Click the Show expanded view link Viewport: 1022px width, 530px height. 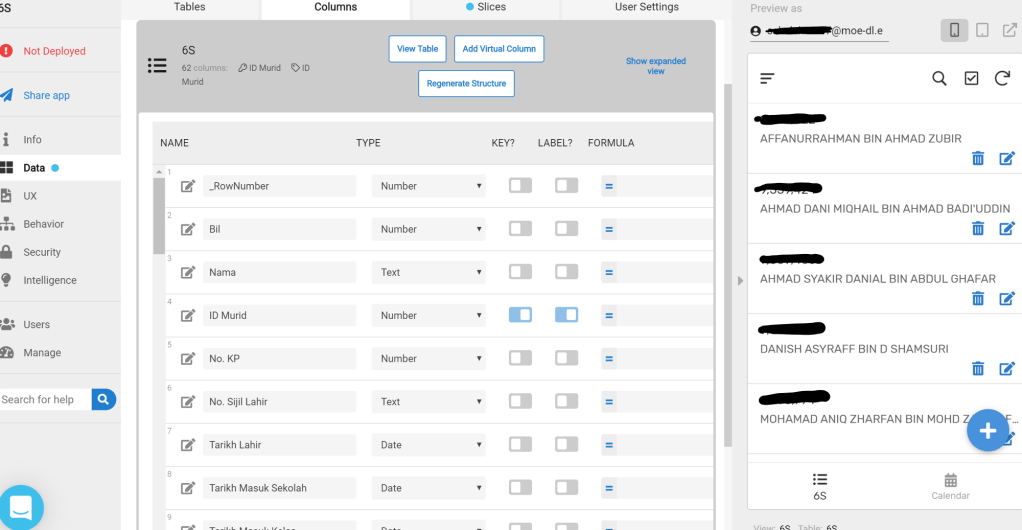[656, 66]
